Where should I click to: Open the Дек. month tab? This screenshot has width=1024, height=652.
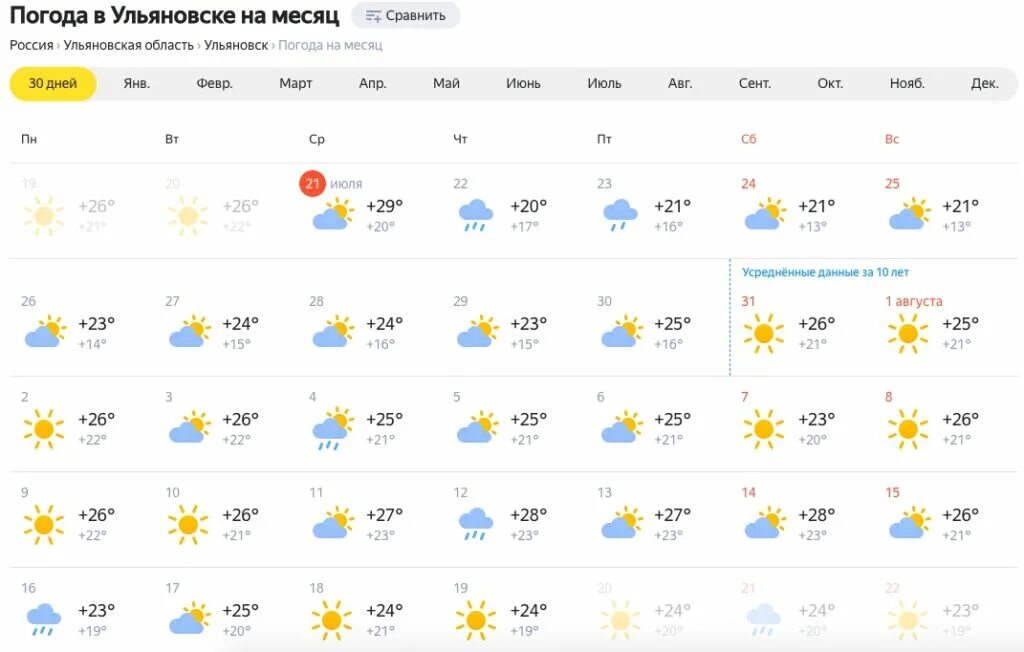coord(984,84)
